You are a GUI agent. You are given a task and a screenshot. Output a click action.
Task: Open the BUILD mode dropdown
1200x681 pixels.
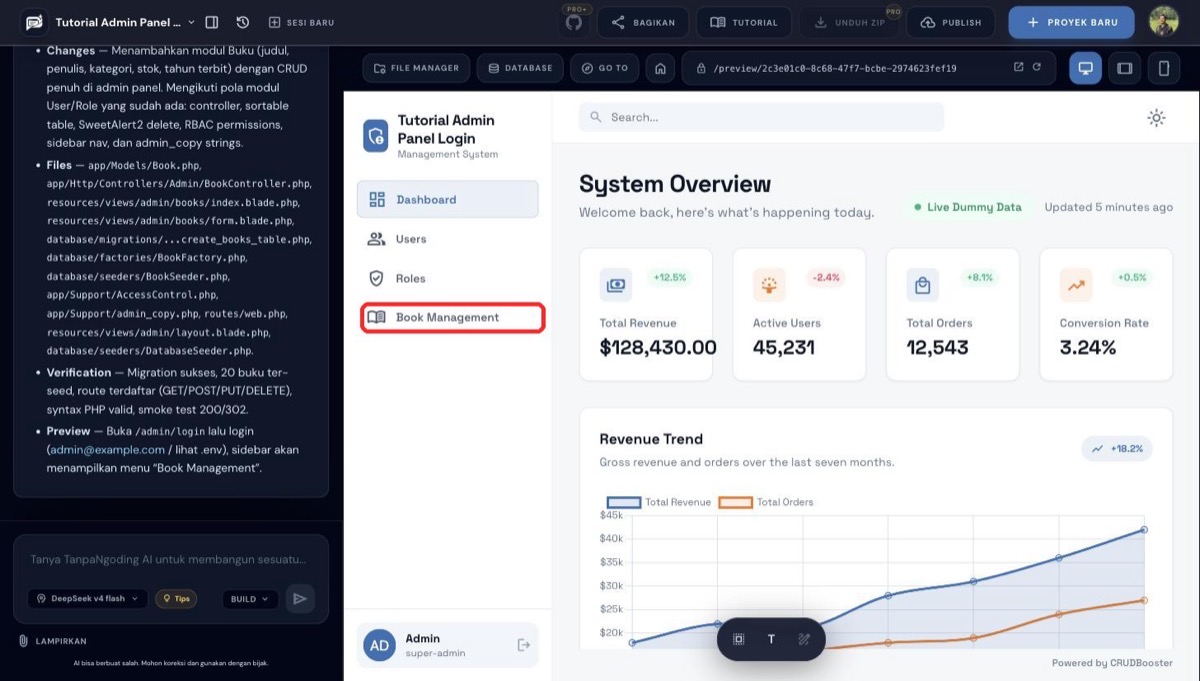[250, 599]
